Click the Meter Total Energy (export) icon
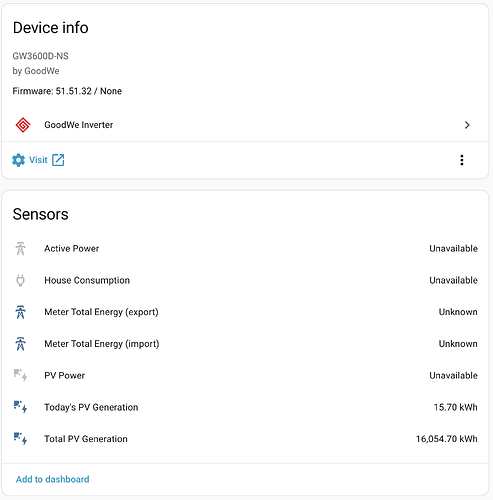 tap(20, 312)
